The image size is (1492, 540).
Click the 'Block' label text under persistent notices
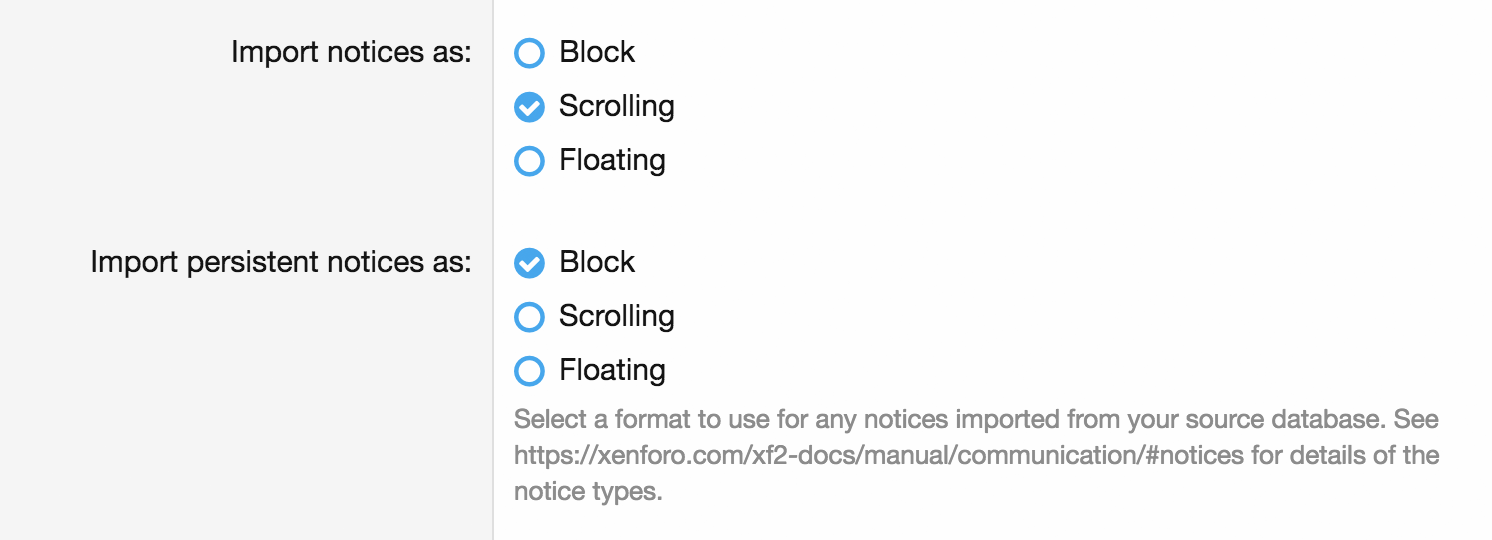point(597,262)
